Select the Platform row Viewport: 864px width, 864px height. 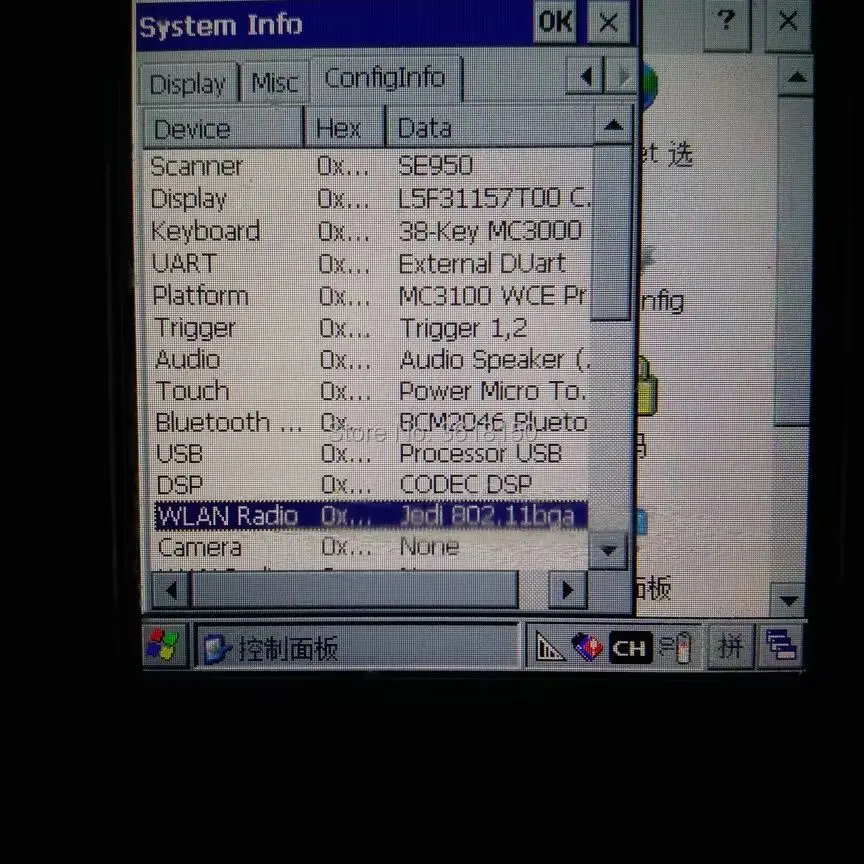(x=369, y=296)
